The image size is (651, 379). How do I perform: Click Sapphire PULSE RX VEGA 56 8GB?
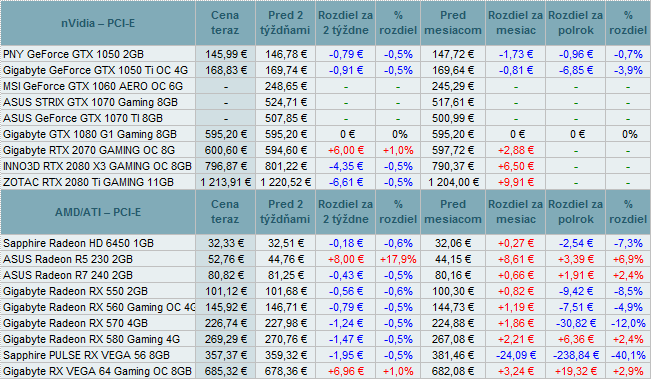coord(86,355)
